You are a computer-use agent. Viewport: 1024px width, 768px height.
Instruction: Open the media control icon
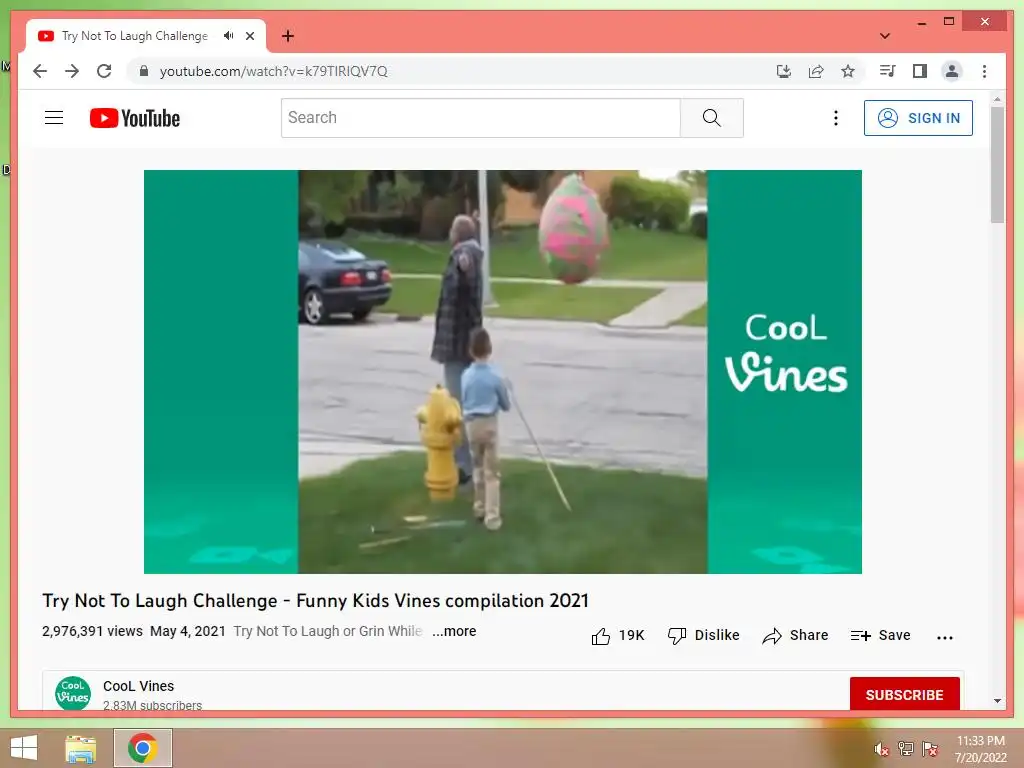[888, 71]
